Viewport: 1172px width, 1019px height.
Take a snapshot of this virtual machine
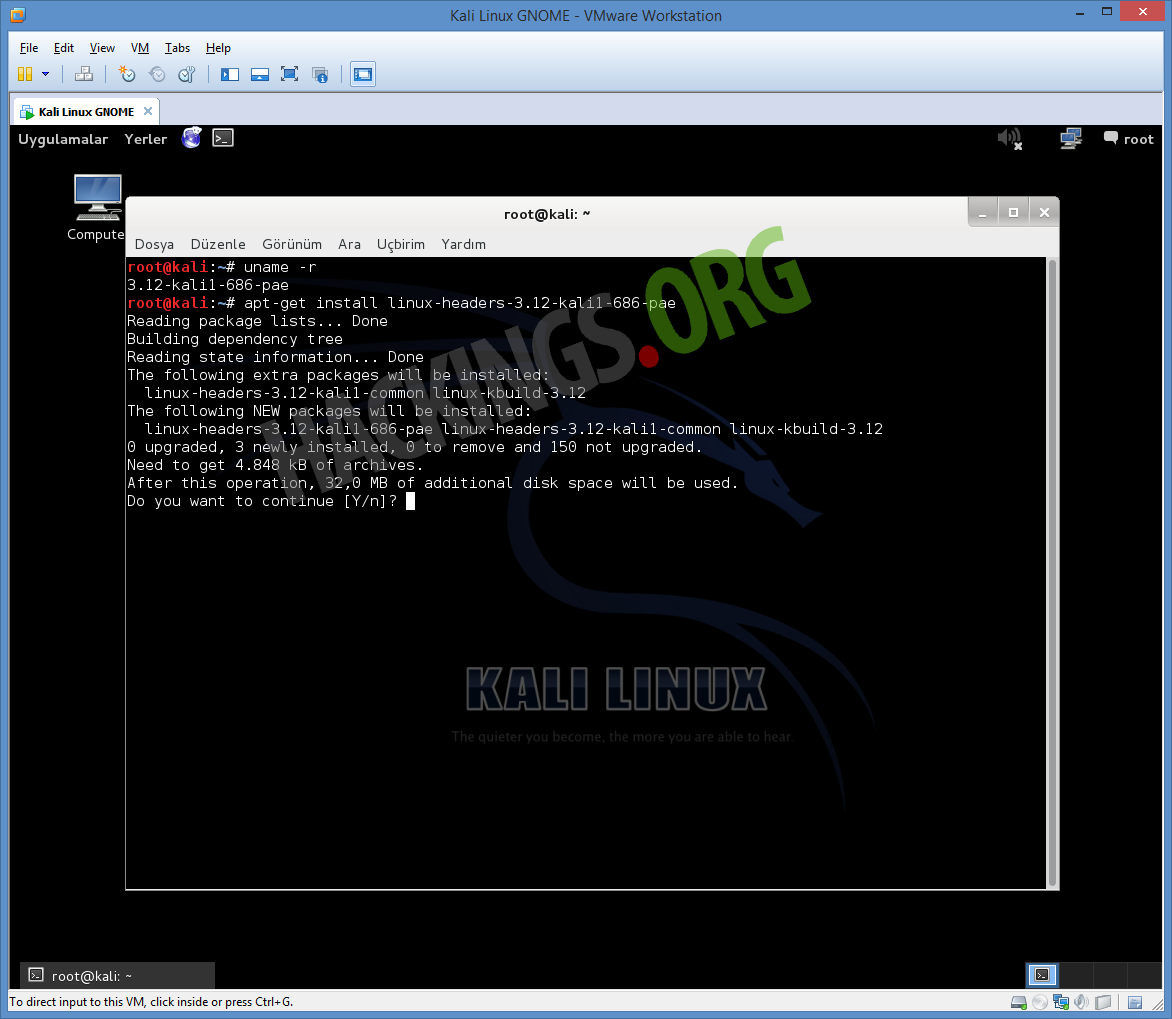coord(127,74)
